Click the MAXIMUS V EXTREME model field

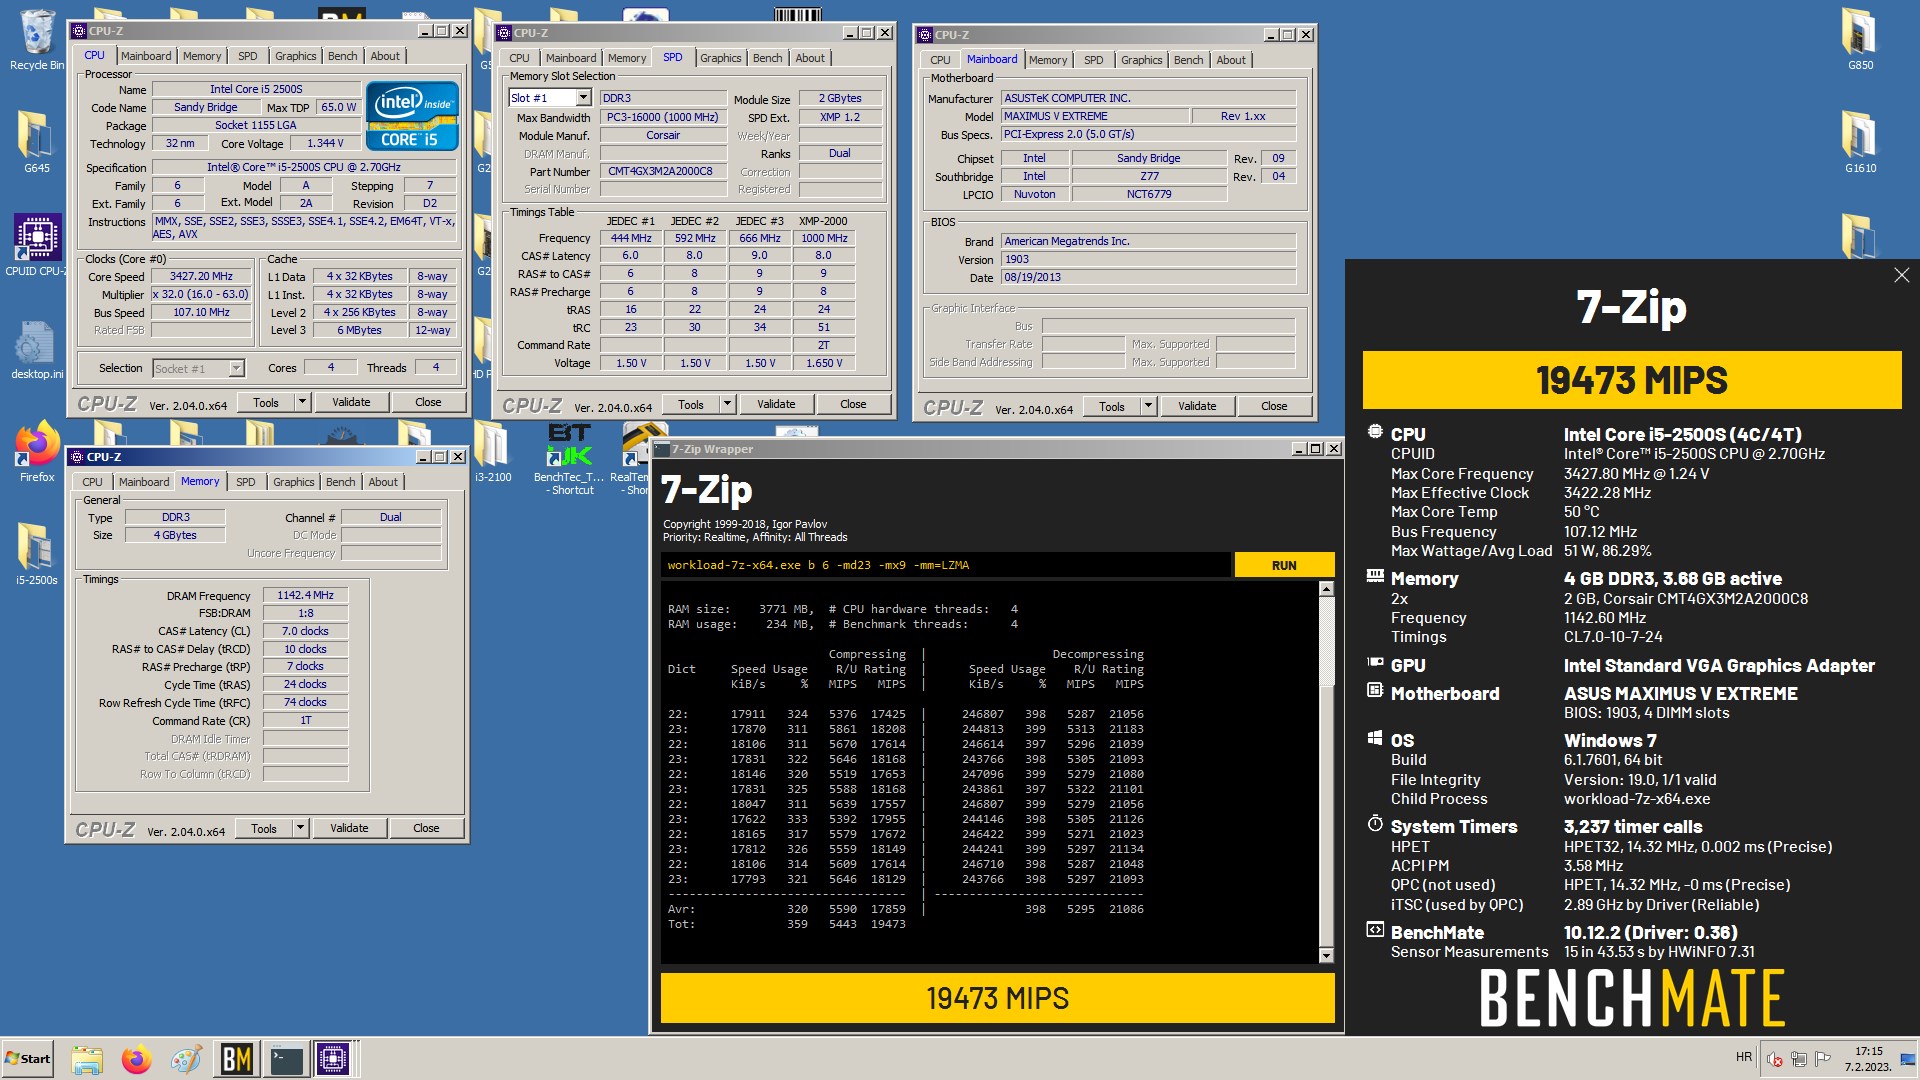[x=1094, y=116]
